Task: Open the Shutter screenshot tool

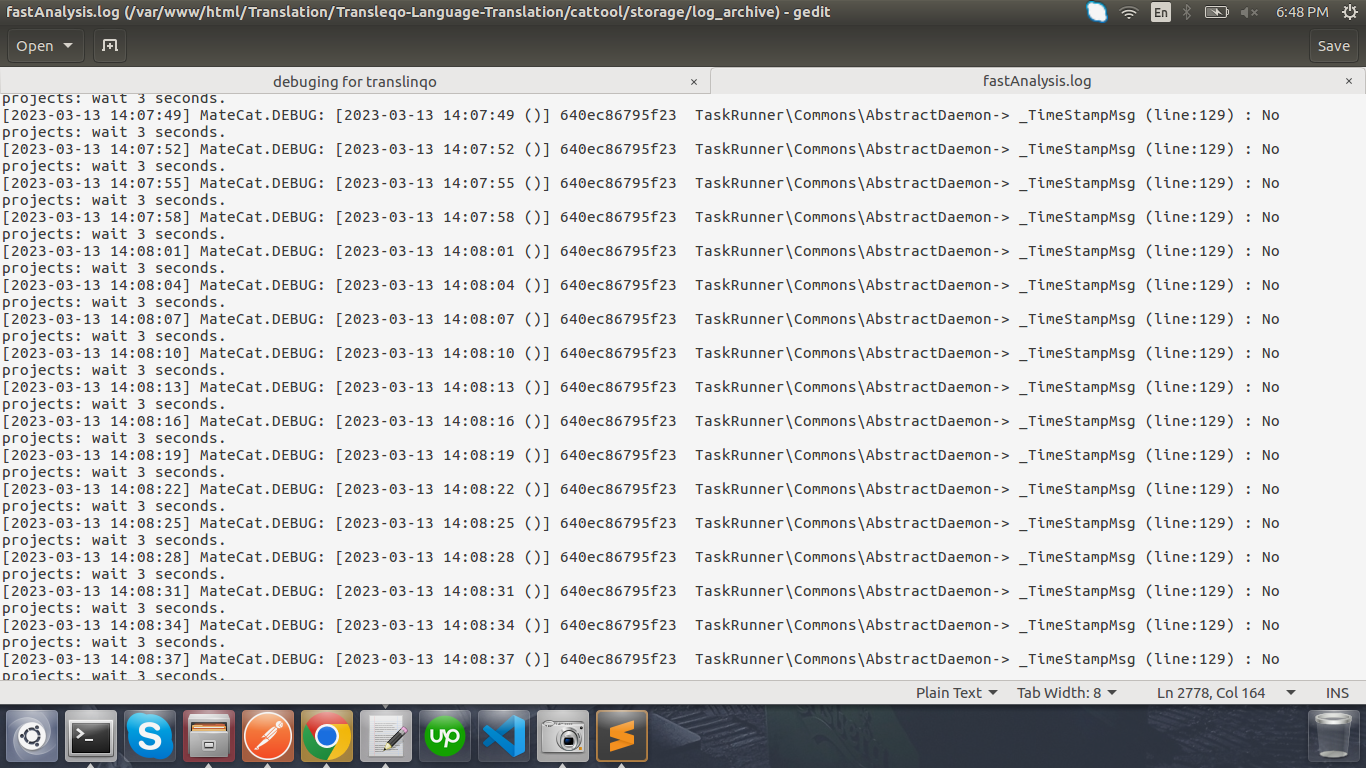Action: coord(563,735)
